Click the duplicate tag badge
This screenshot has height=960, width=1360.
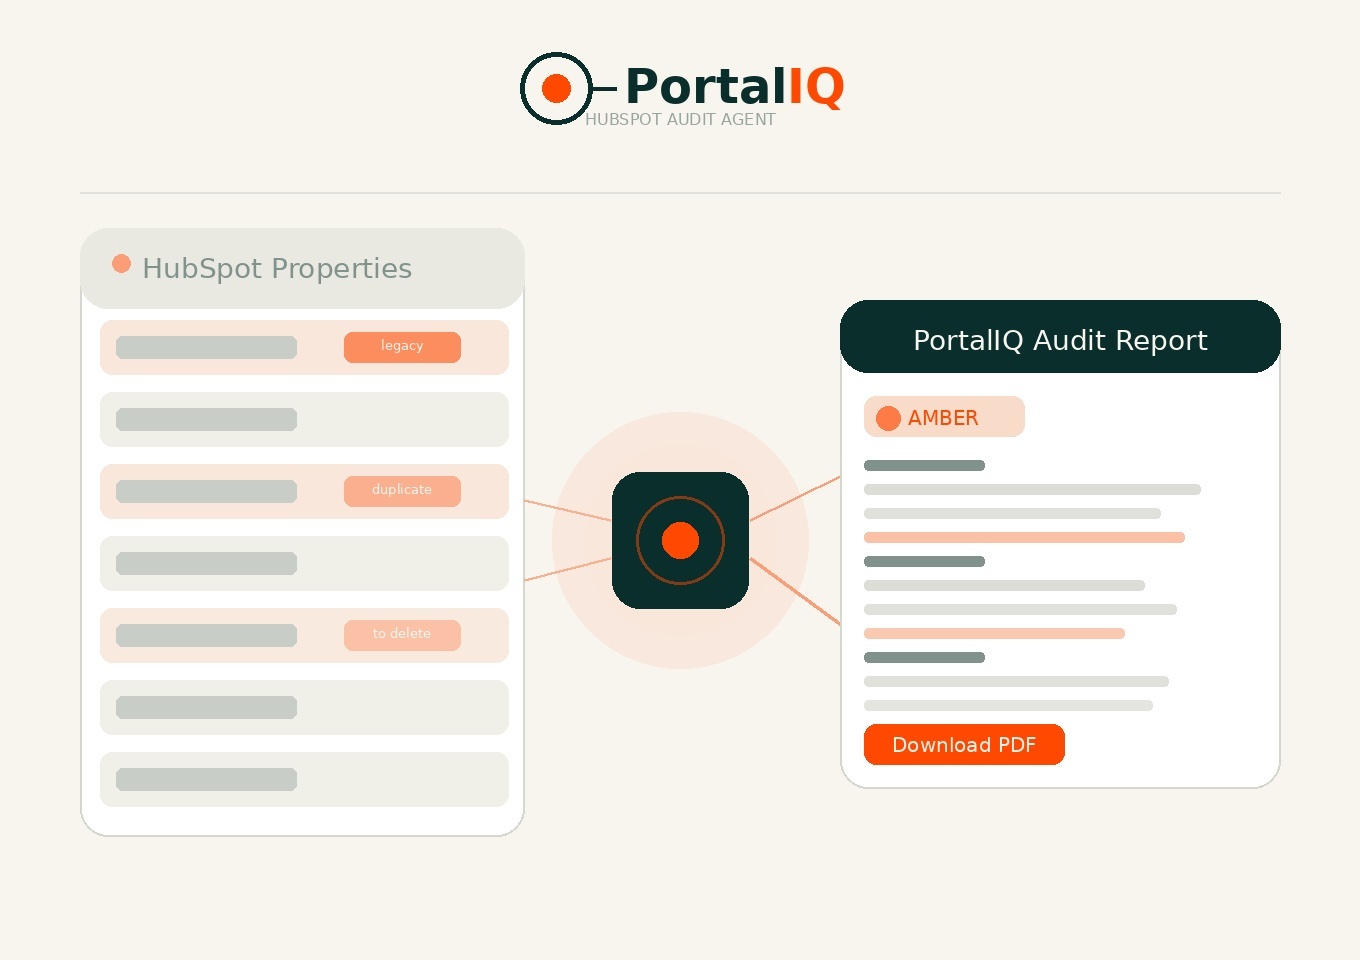pyautogui.click(x=402, y=490)
